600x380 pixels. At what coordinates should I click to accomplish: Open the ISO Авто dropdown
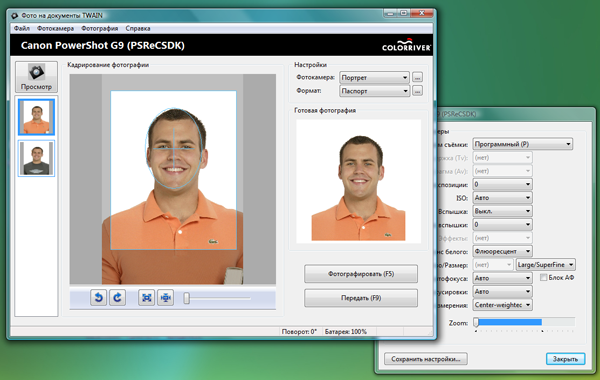[502, 198]
